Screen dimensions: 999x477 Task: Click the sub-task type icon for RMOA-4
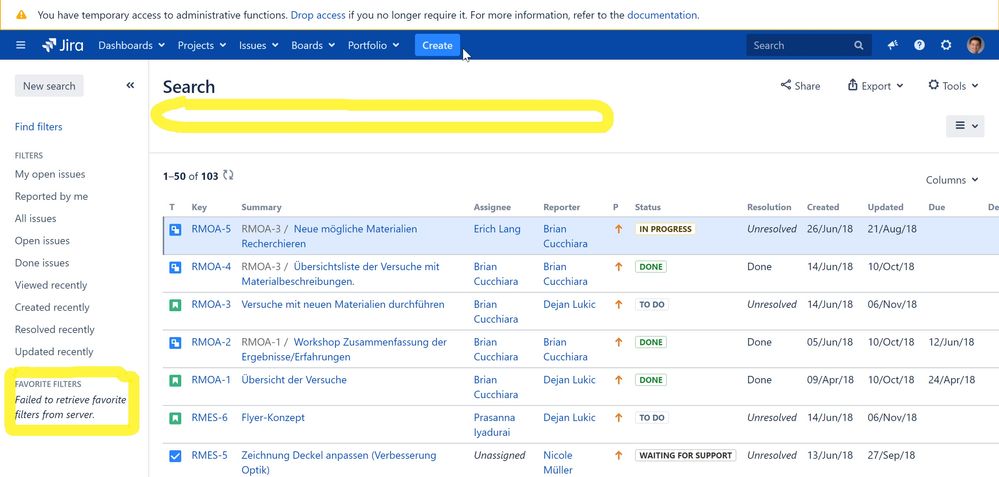(x=175, y=267)
